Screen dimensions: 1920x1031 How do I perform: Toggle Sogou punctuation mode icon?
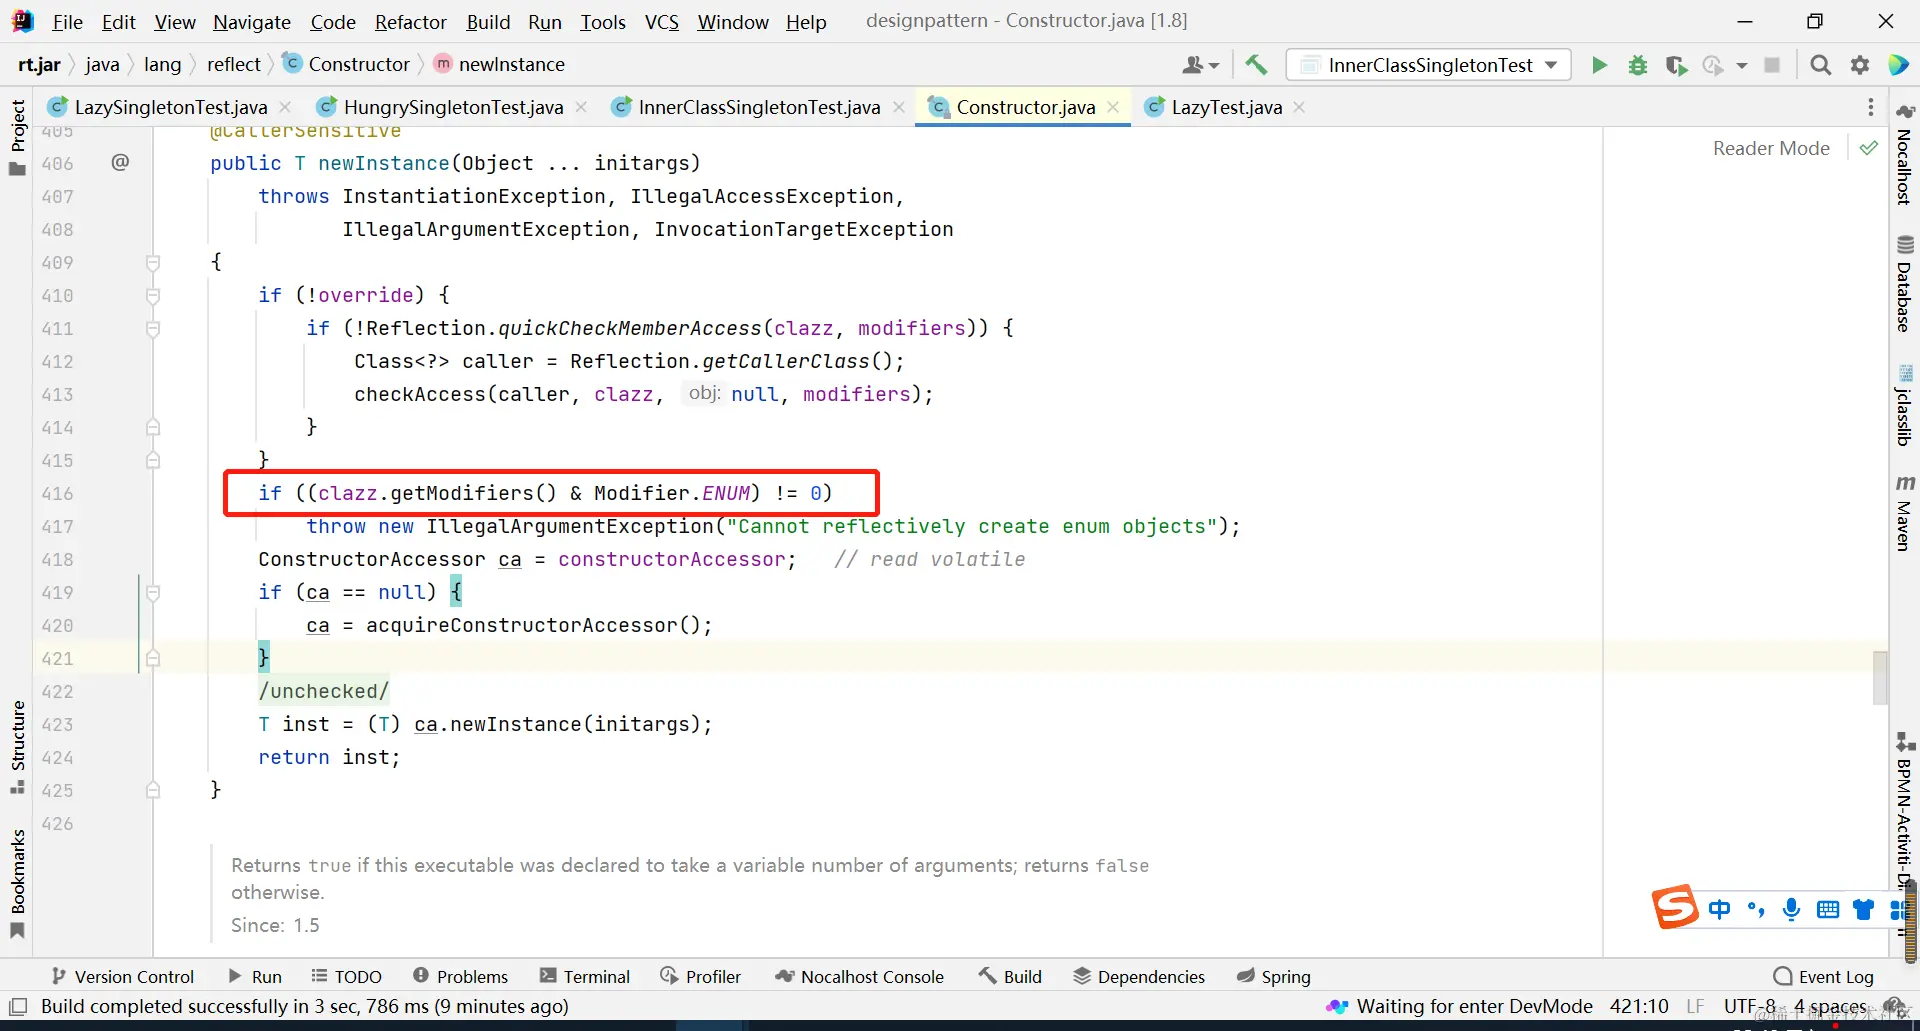pyautogui.click(x=1755, y=909)
